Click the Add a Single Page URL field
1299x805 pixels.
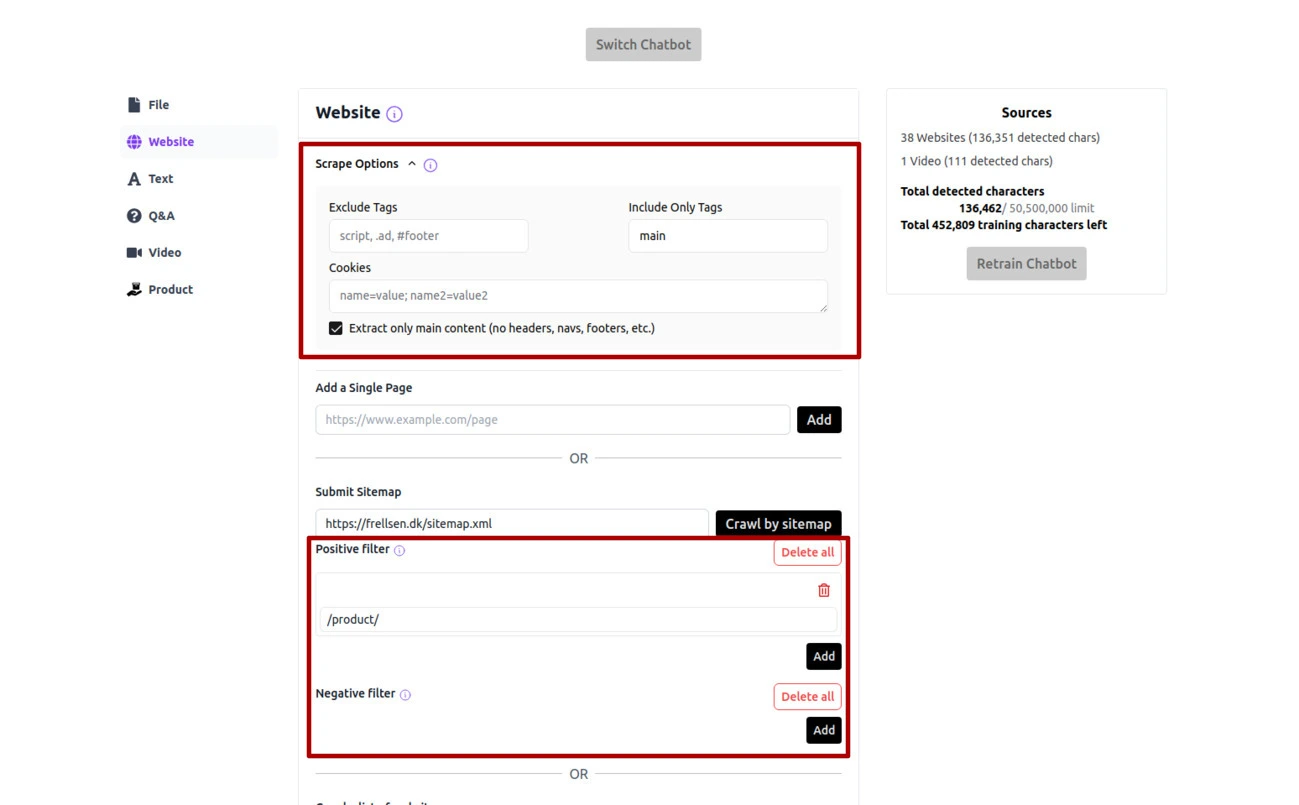(552, 420)
